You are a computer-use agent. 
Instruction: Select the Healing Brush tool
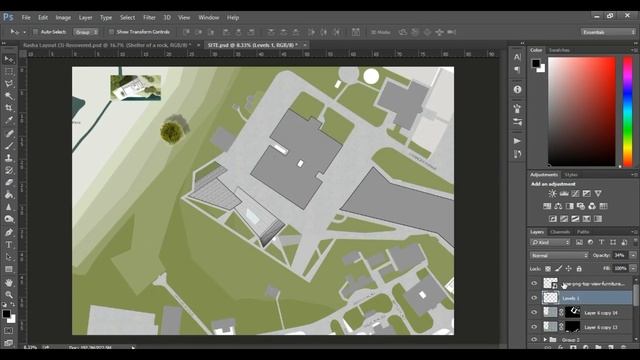9,133
